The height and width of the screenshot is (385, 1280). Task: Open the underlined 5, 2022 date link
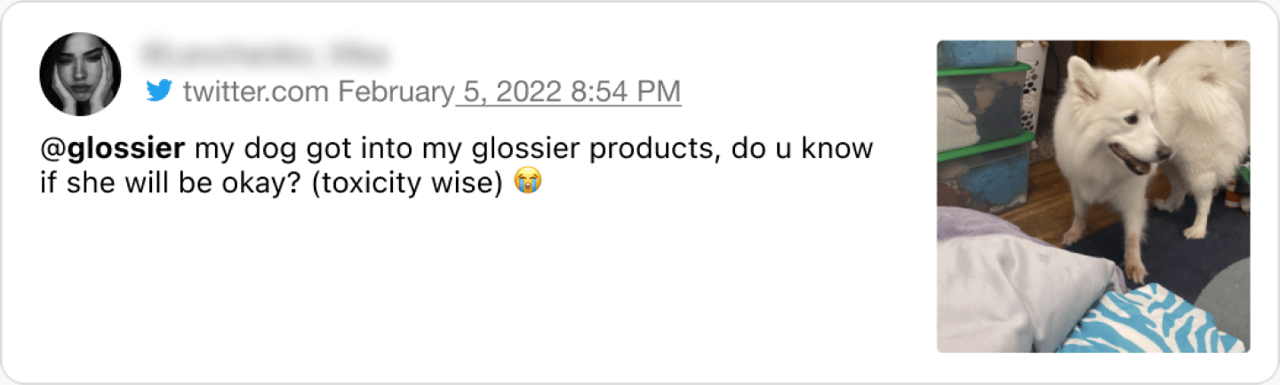514,92
